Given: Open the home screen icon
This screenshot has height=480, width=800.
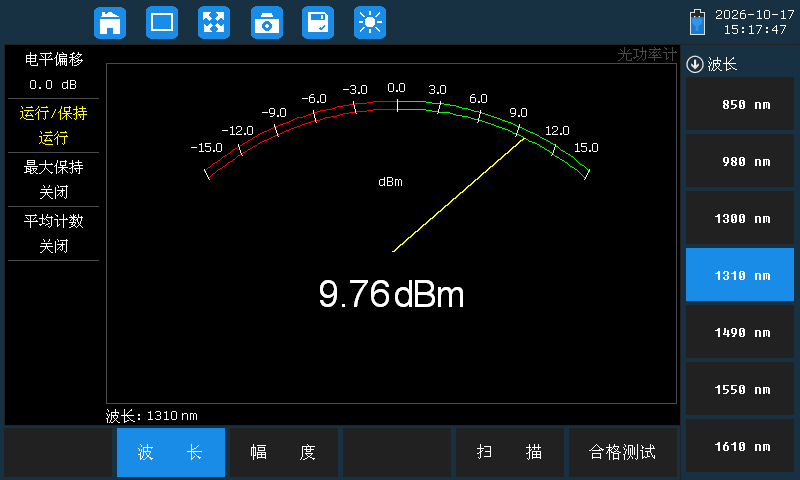Looking at the screenshot, I should click(110, 22).
